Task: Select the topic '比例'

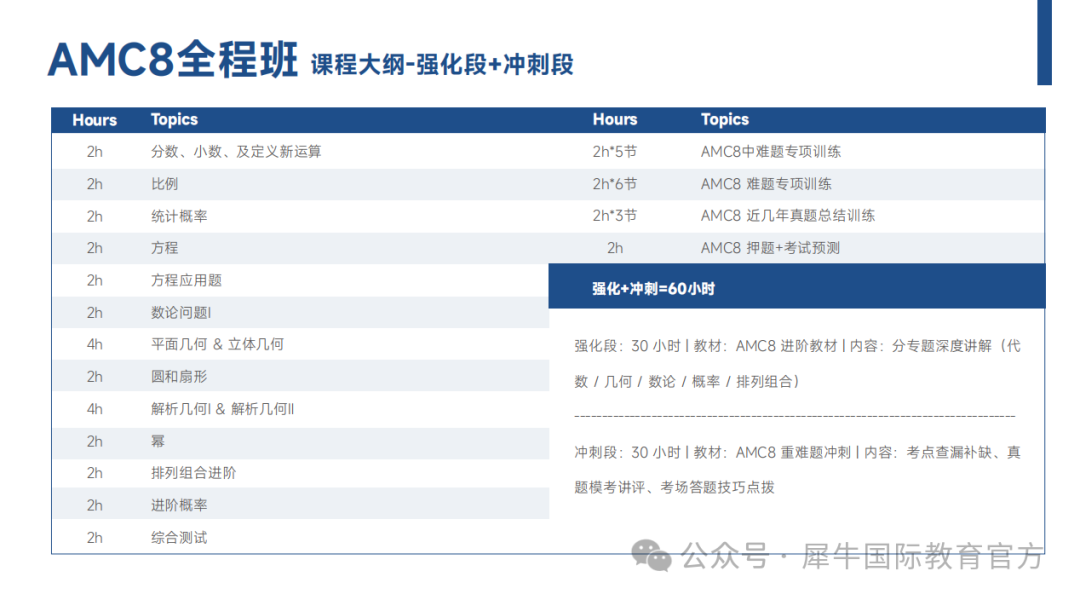Action: click(x=165, y=184)
